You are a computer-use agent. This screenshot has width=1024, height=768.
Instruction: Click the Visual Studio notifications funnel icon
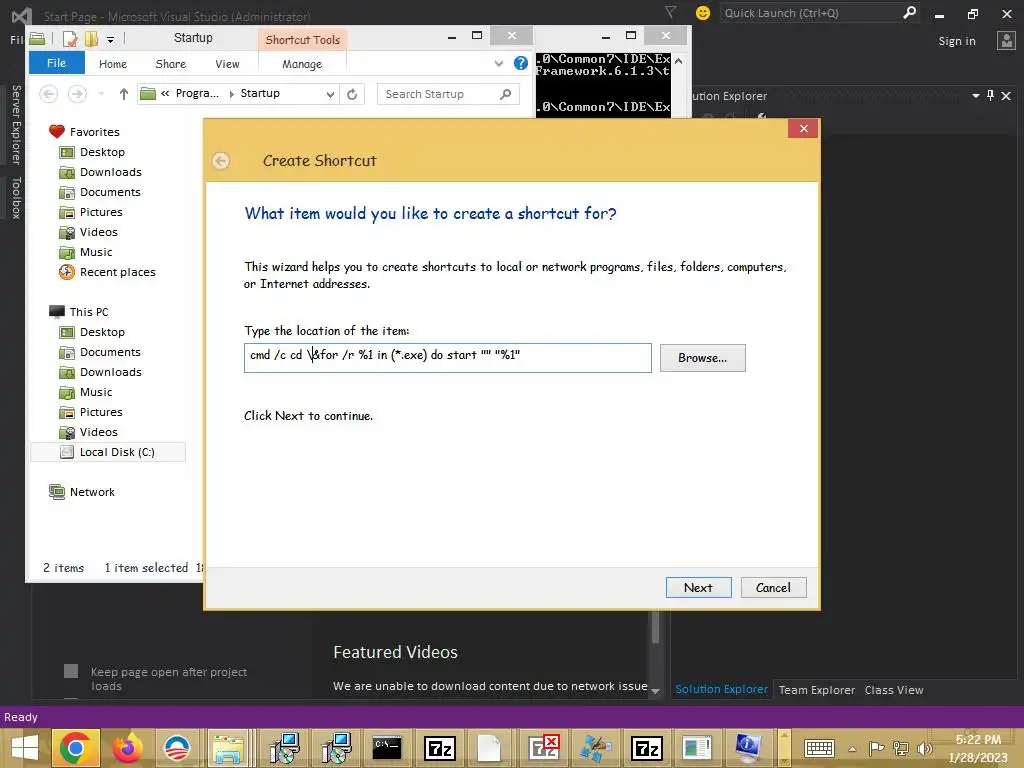click(670, 12)
